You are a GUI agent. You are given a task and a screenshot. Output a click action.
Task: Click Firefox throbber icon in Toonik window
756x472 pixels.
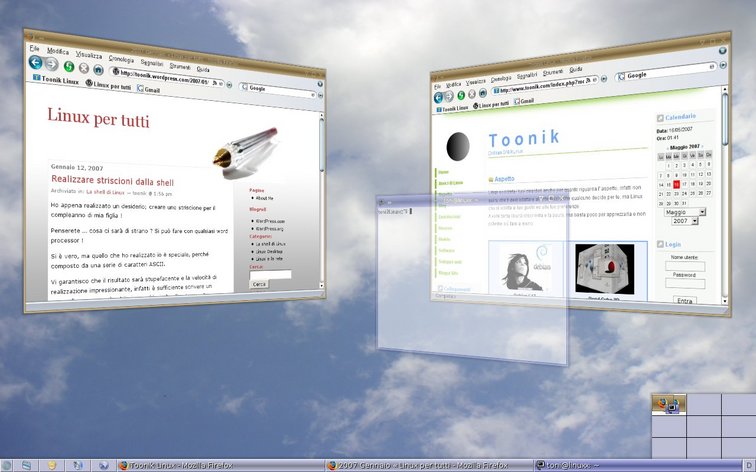[722, 50]
